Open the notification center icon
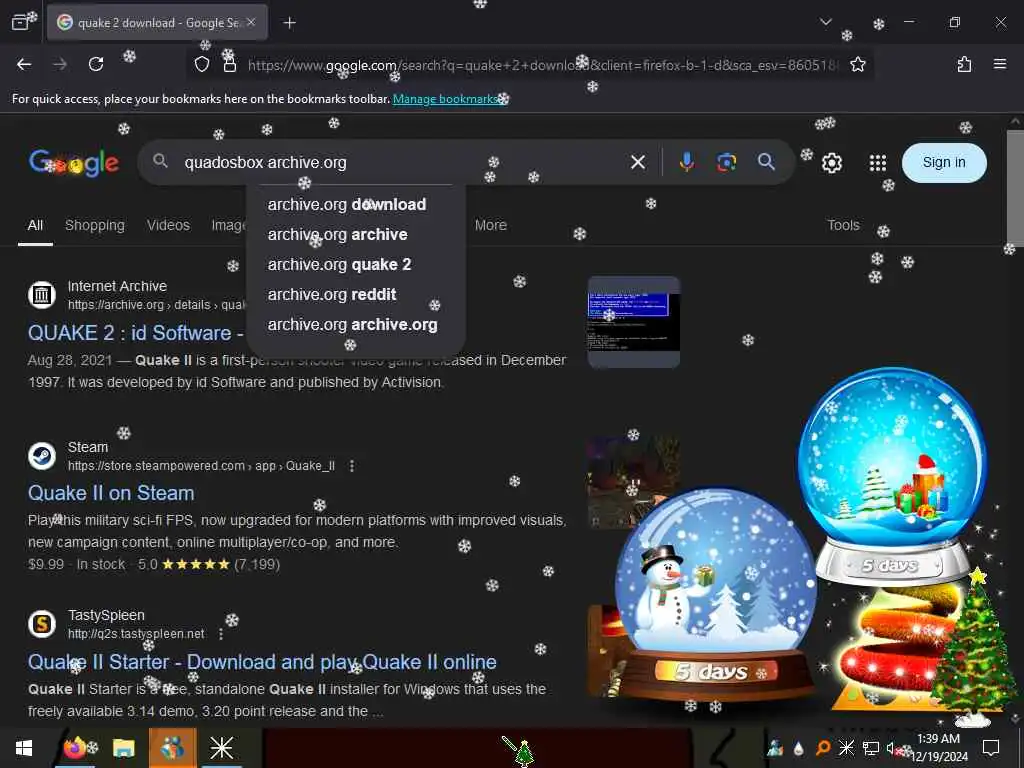Screen dimensions: 1024x768 click(991, 748)
